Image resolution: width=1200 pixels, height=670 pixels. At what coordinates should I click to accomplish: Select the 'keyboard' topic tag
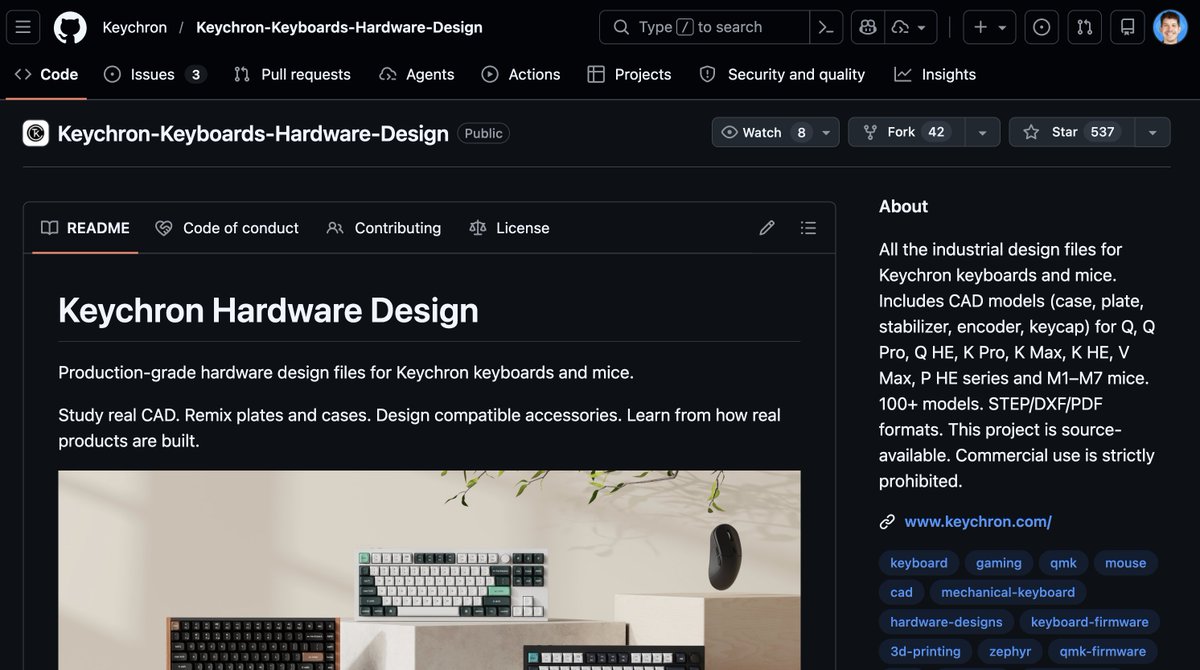click(x=919, y=563)
